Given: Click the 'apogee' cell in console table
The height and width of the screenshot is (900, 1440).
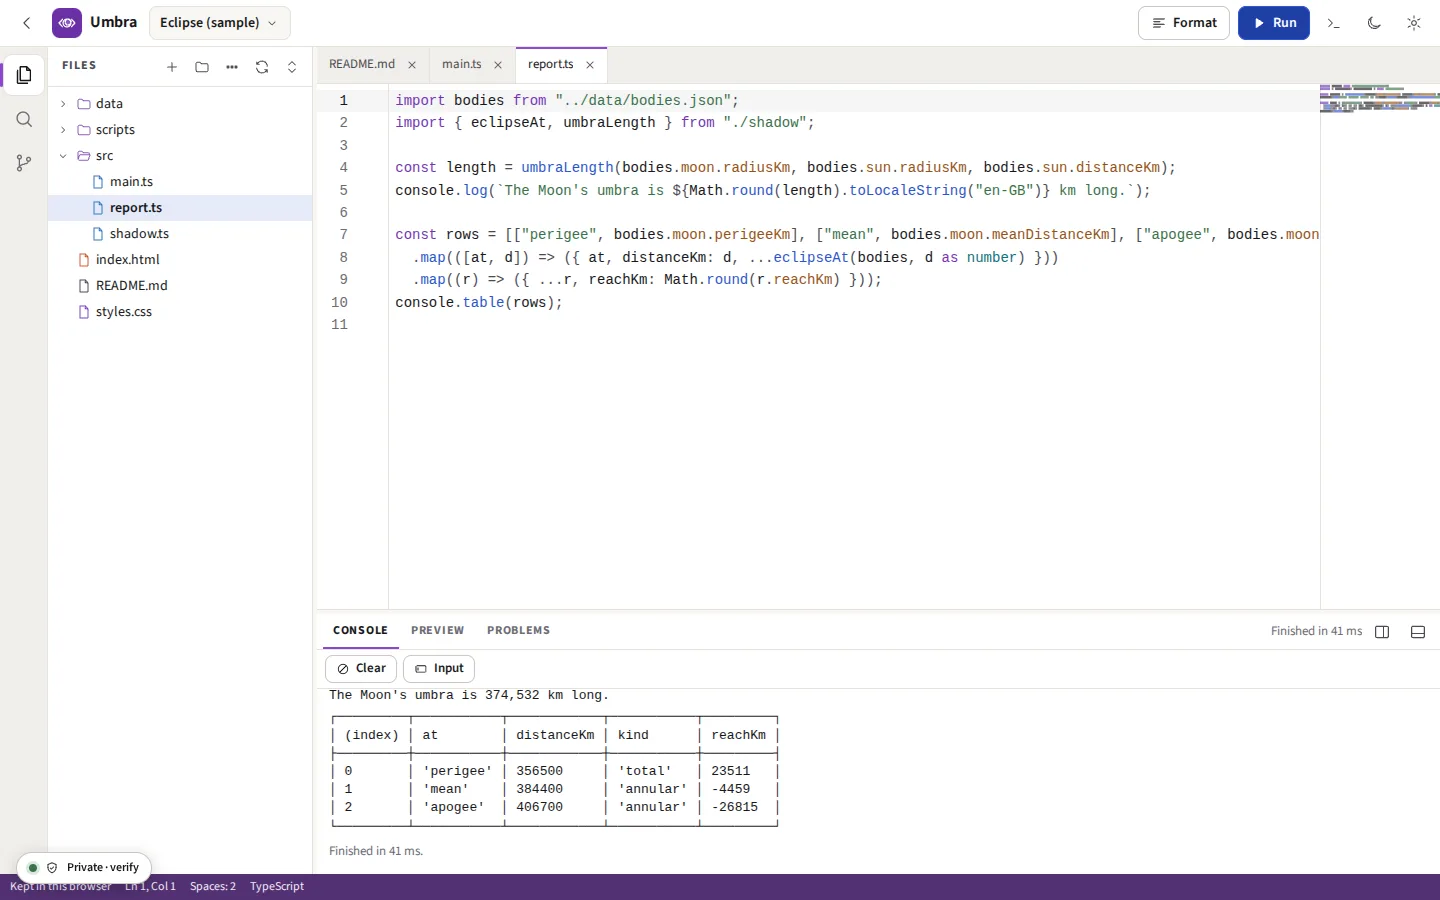Looking at the screenshot, I should [x=453, y=807].
